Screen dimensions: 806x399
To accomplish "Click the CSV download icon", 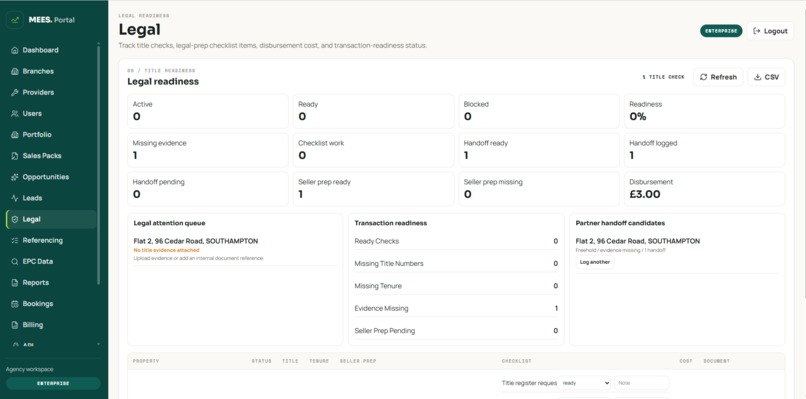I will coord(757,77).
